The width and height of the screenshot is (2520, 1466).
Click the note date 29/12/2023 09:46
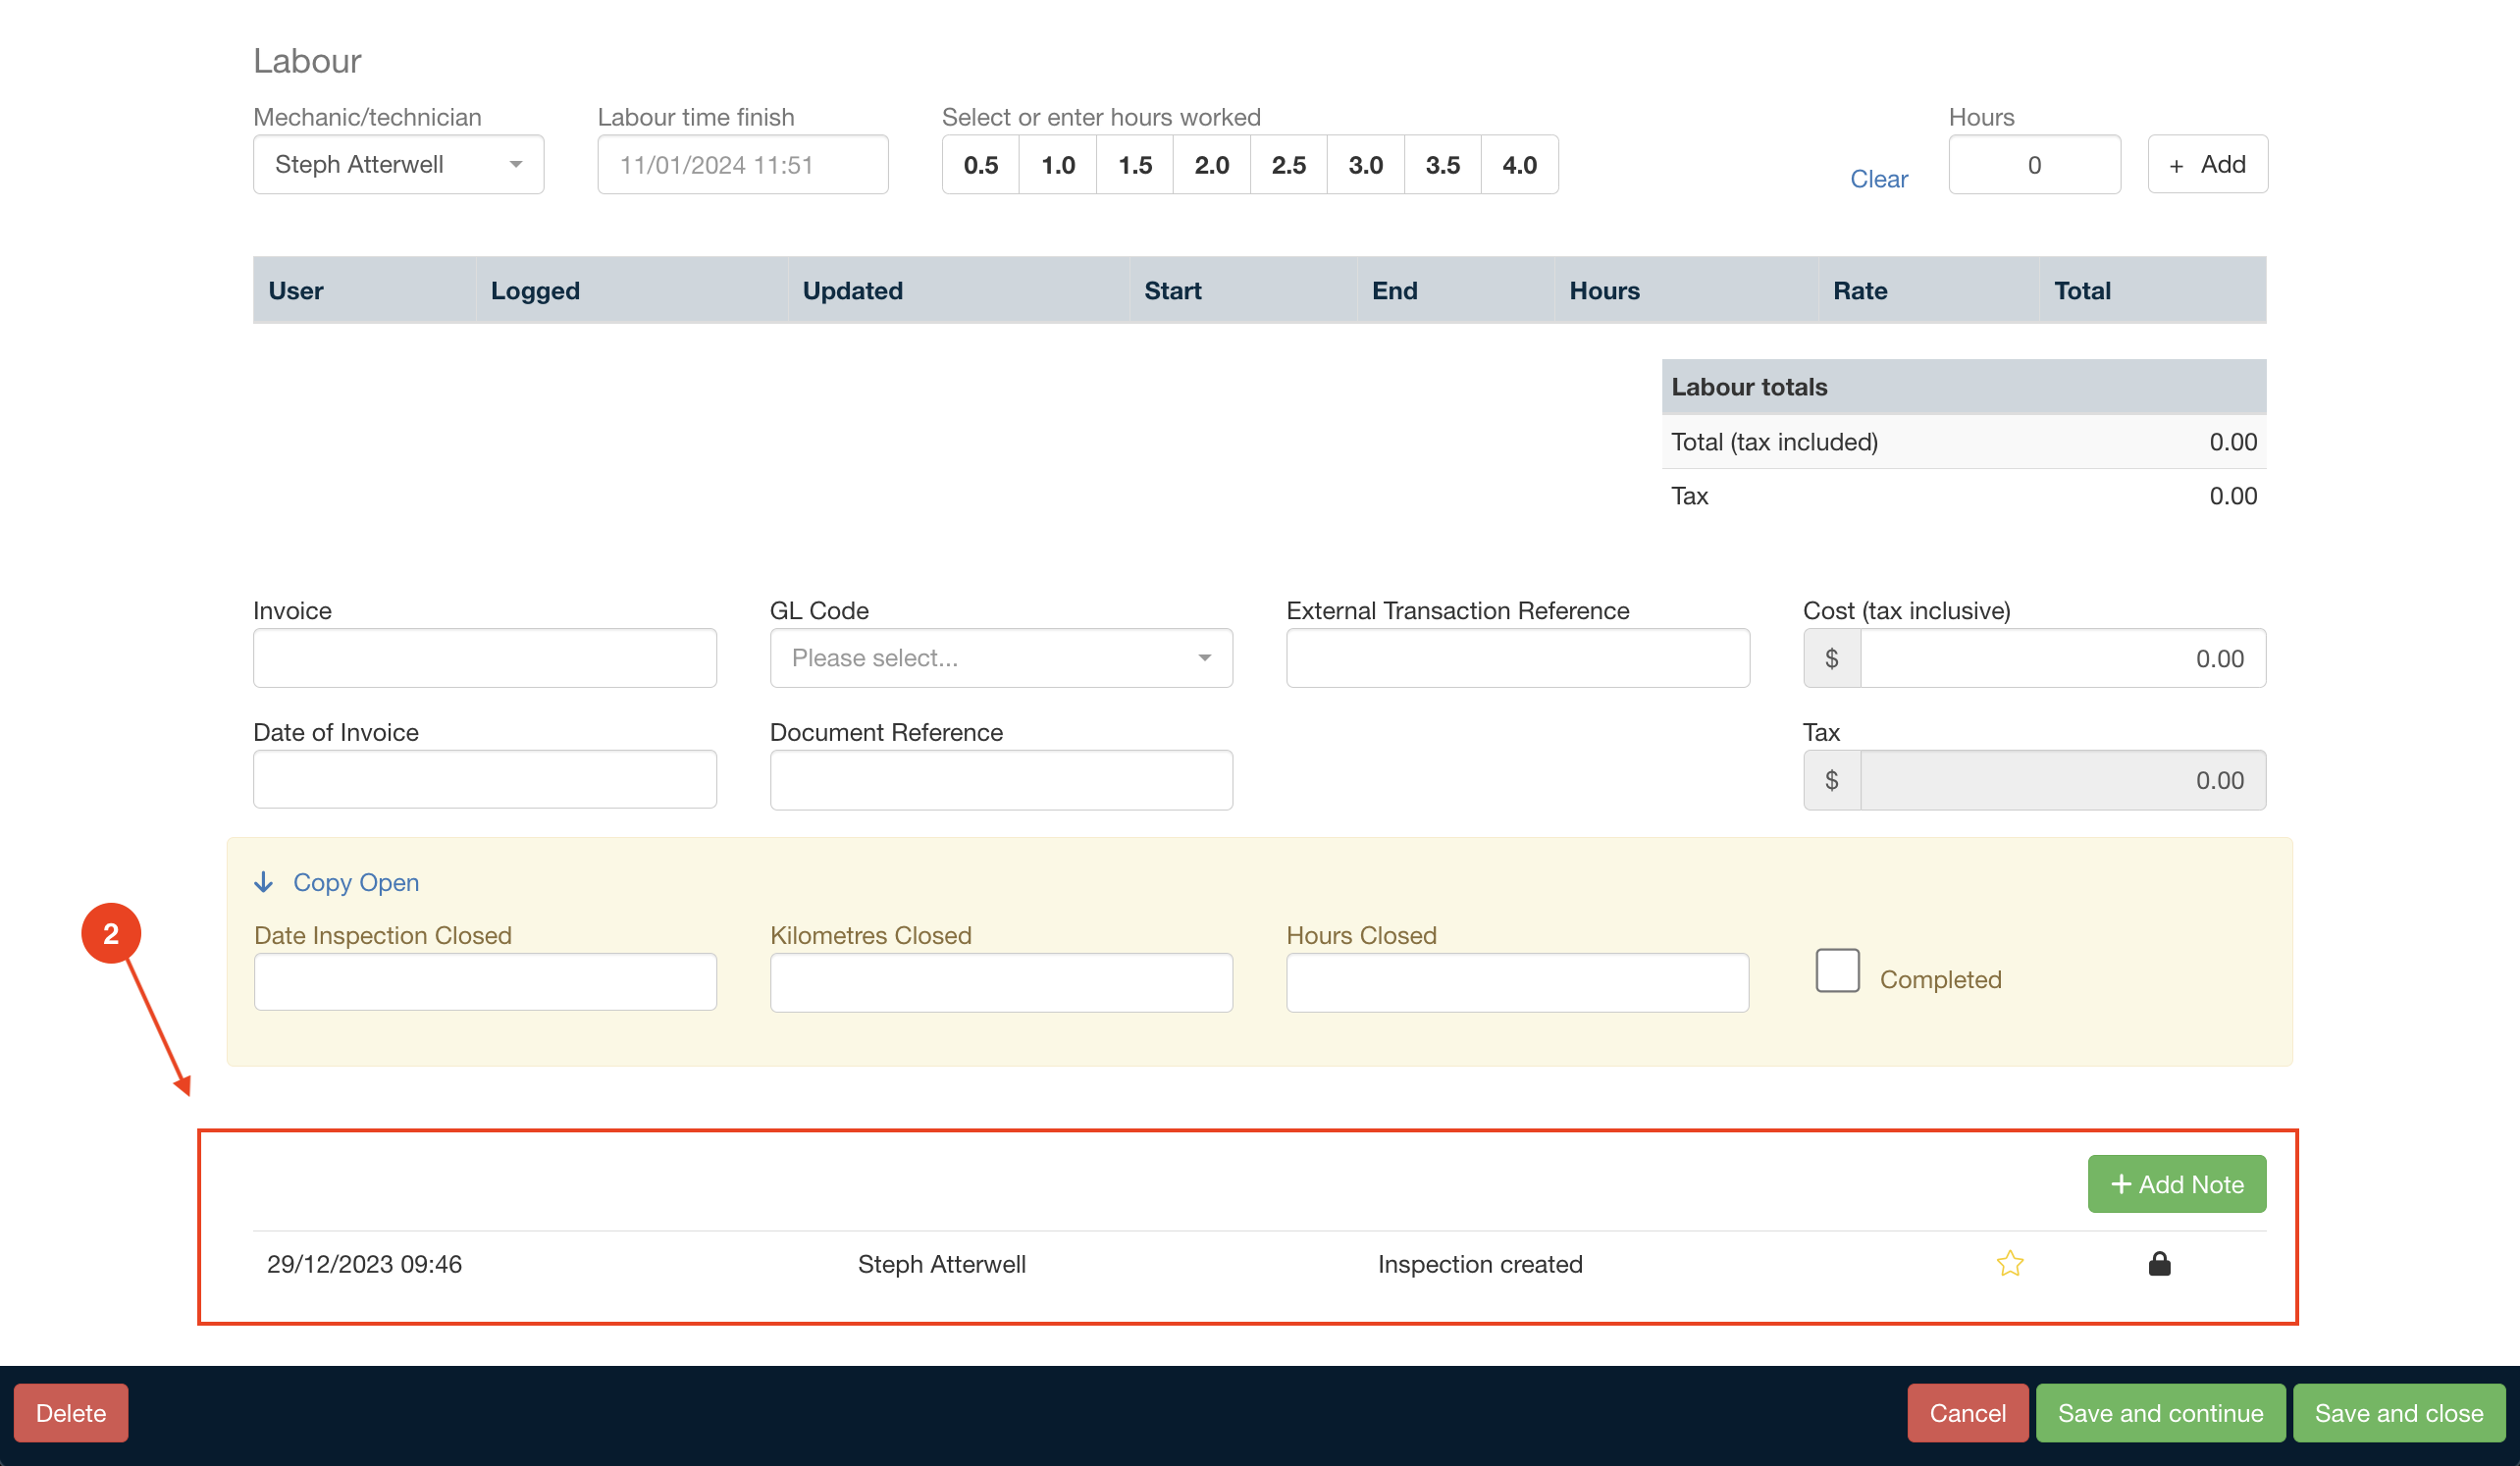click(364, 1264)
